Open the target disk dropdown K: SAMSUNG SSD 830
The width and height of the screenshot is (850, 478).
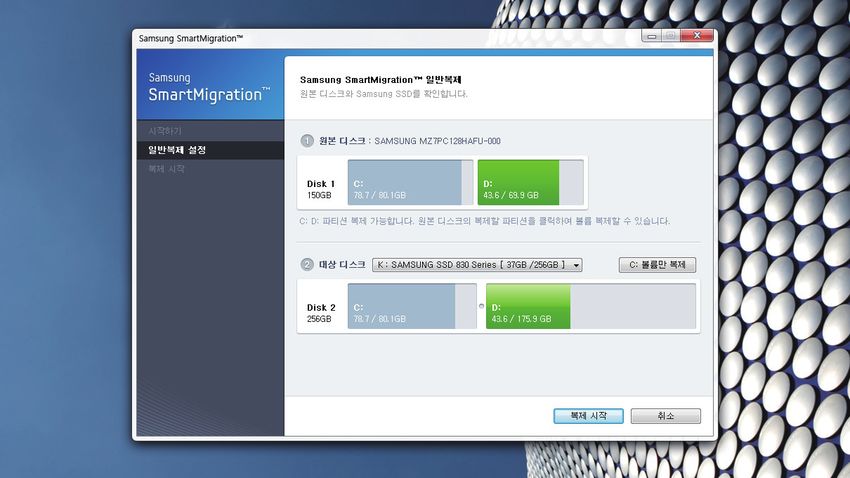pos(477,264)
